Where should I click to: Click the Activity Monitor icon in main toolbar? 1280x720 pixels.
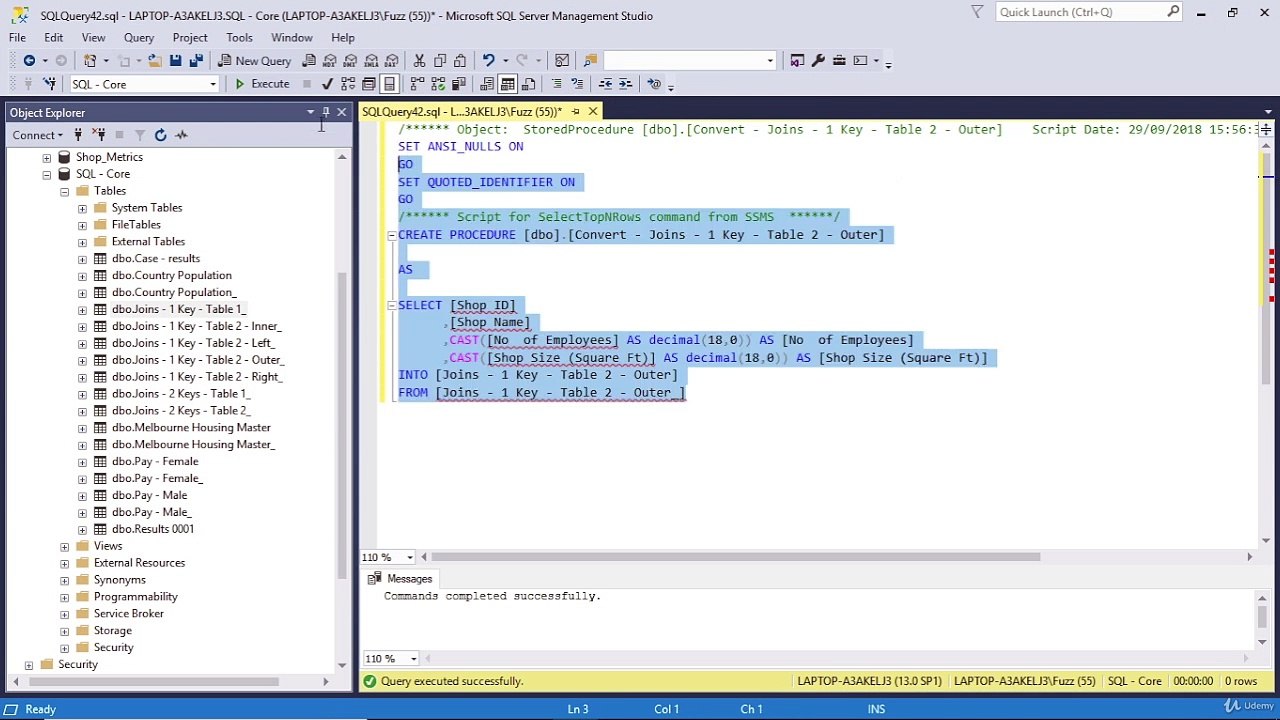point(562,61)
